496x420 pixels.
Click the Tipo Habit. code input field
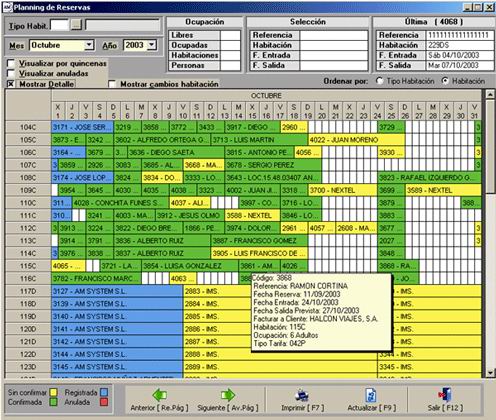[x=59, y=25]
